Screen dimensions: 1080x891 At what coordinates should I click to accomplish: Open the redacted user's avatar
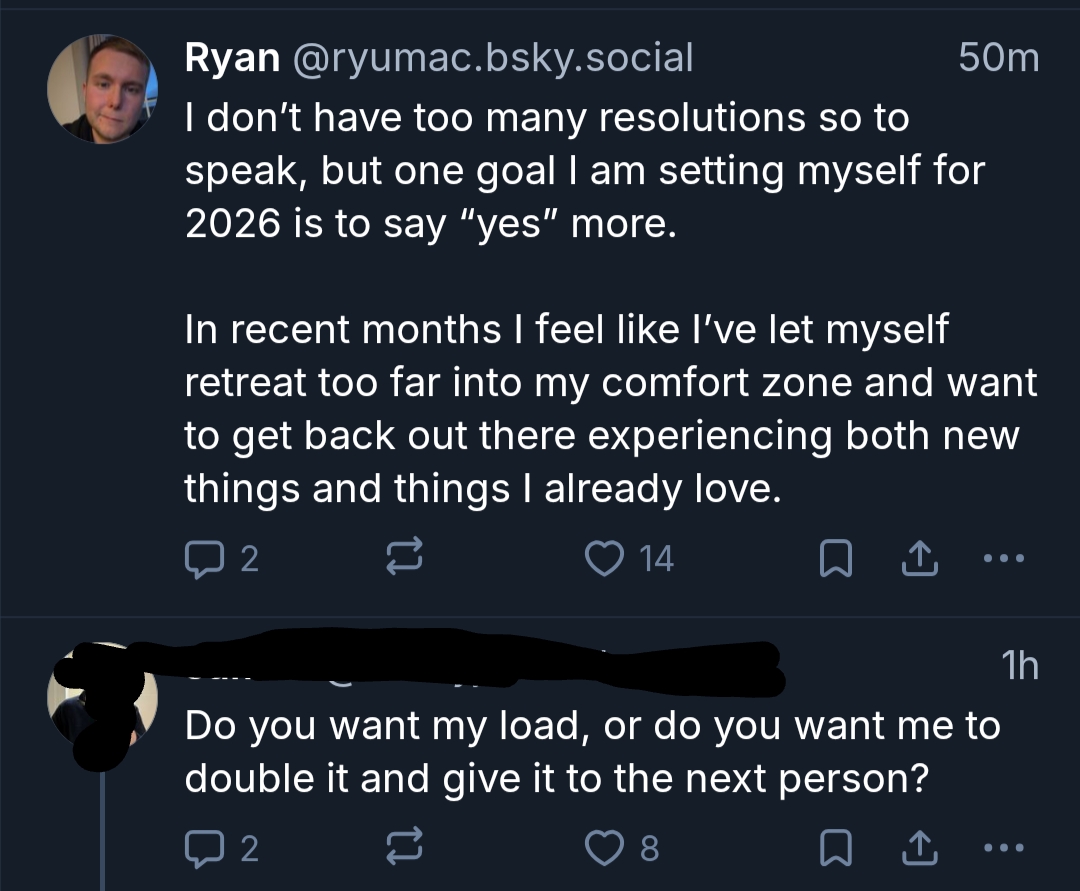(103, 697)
